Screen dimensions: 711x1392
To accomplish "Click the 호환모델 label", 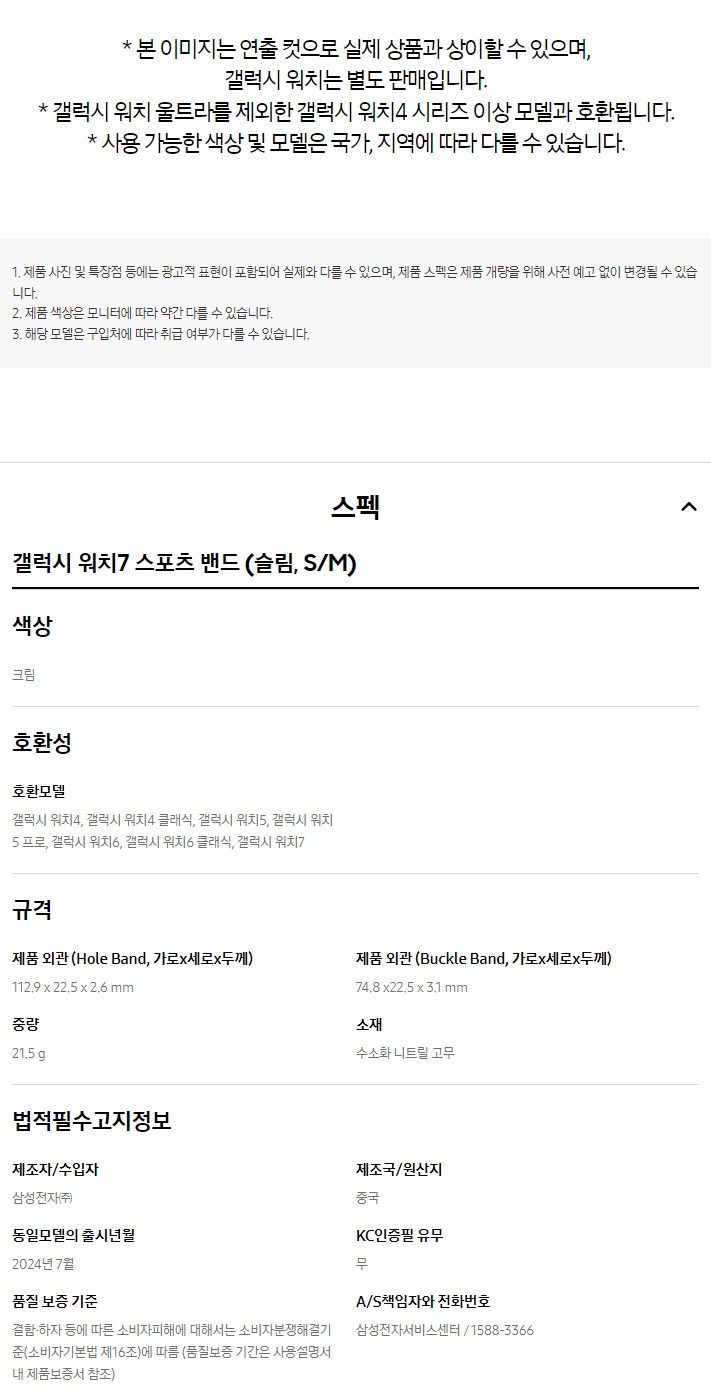I will (39, 791).
